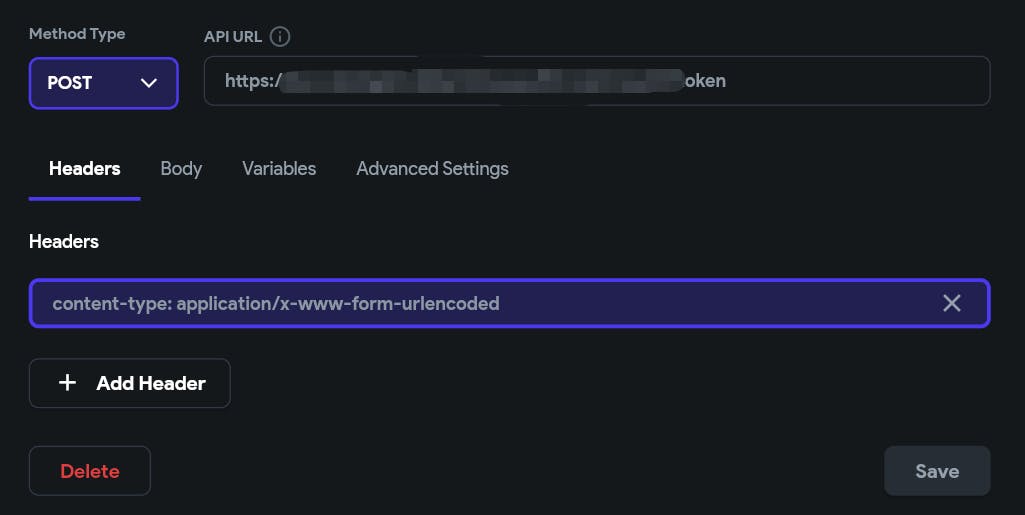Select the Advanced Settings tab
This screenshot has width=1025, height=515.
(432, 169)
